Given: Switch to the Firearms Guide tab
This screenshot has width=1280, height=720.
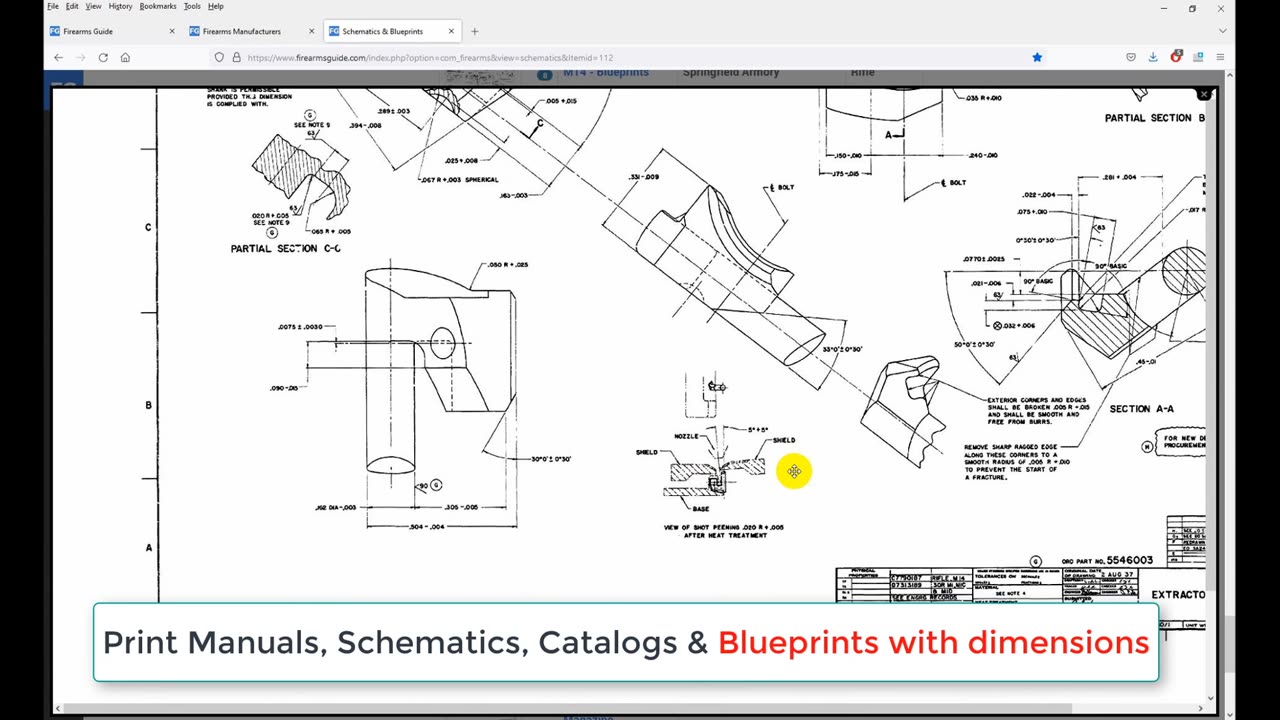Looking at the screenshot, I should (x=111, y=31).
